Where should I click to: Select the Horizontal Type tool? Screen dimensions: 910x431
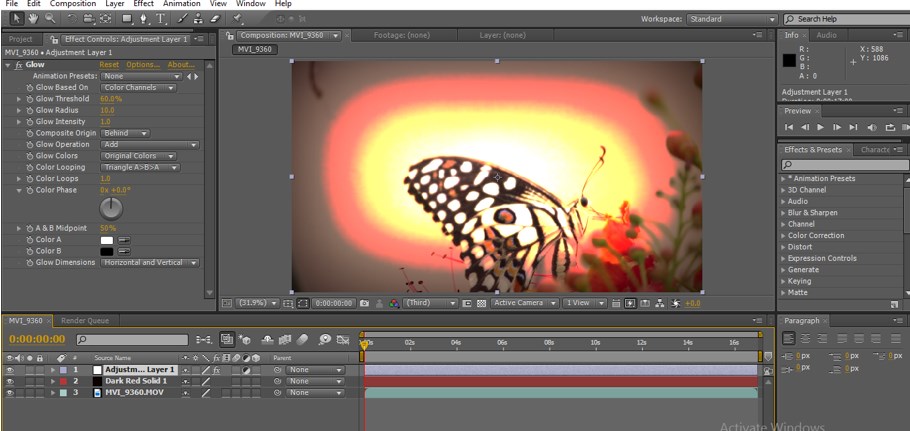tap(160, 19)
